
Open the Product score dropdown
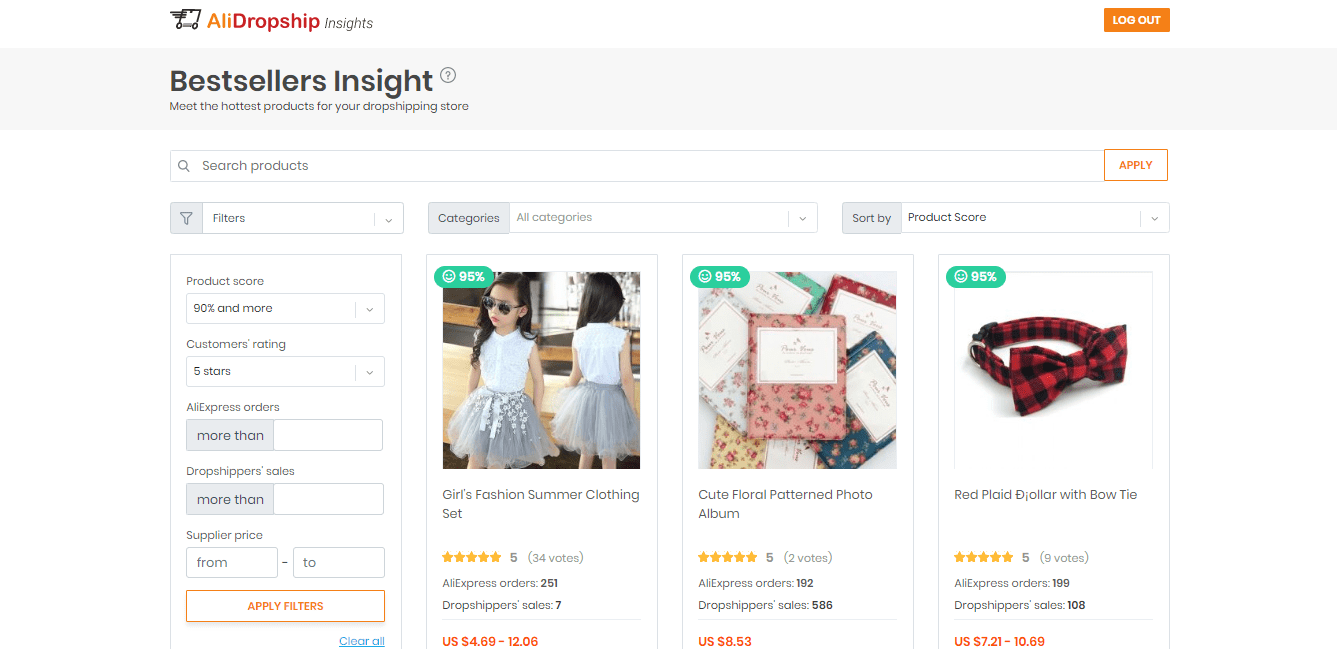(285, 309)
